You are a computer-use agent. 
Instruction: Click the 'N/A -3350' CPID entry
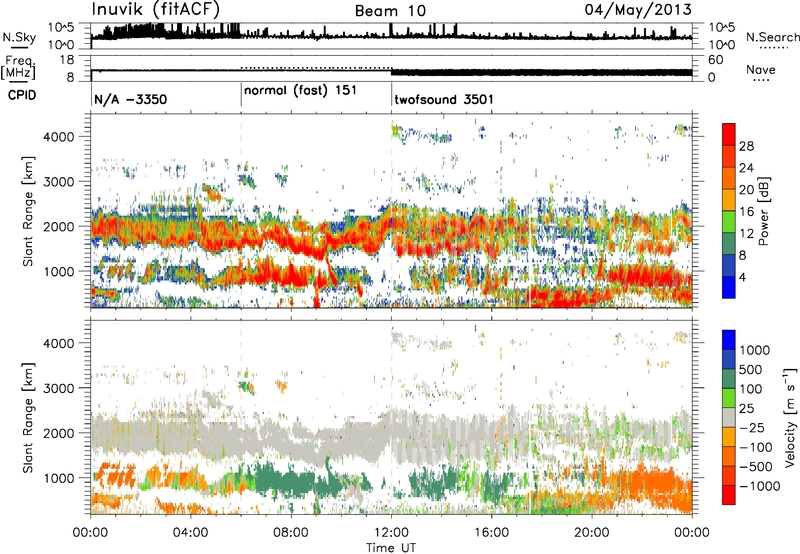pyautogui.click(x=131, y=99)
